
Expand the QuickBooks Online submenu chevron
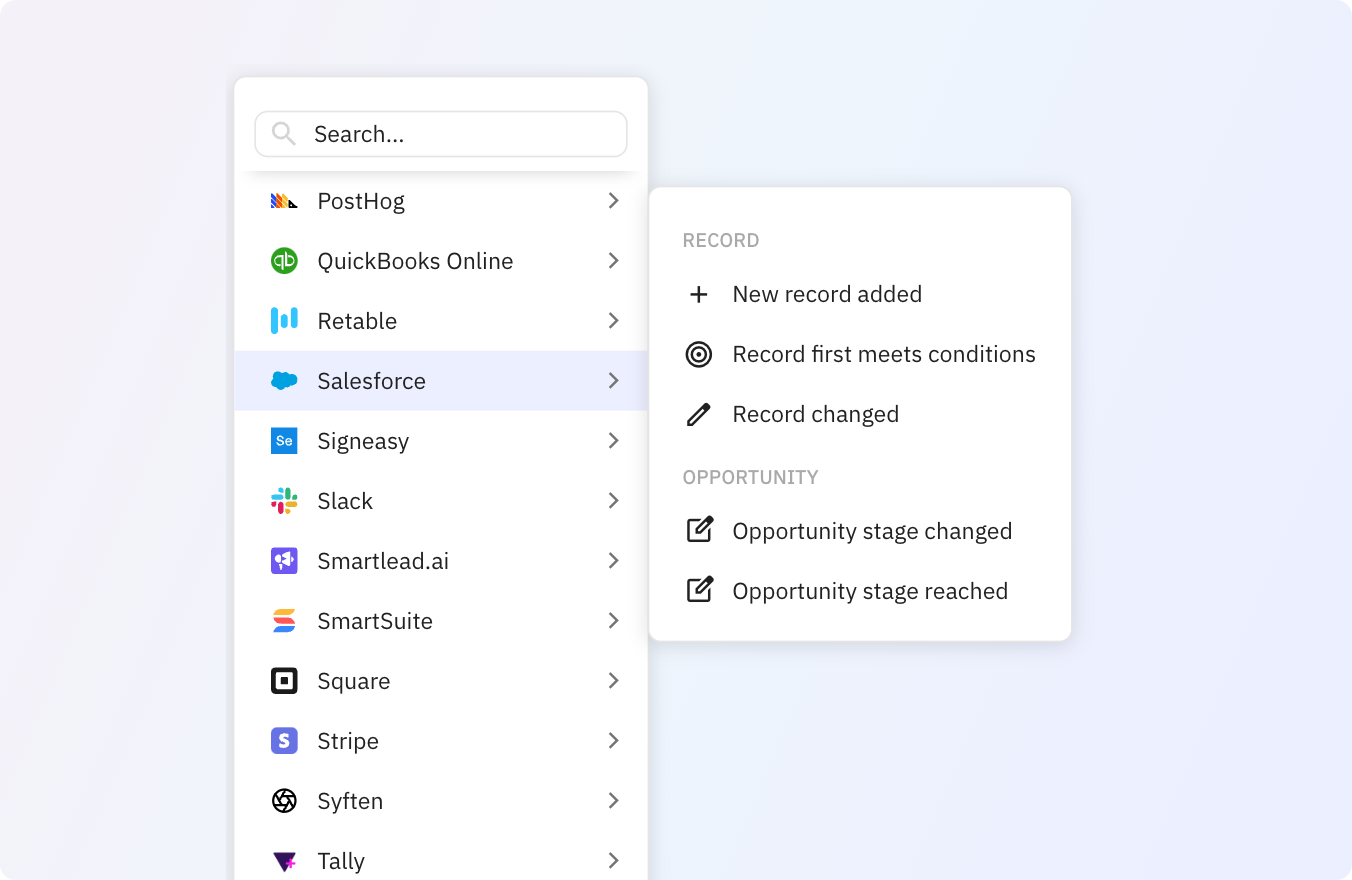pos(614,261)
